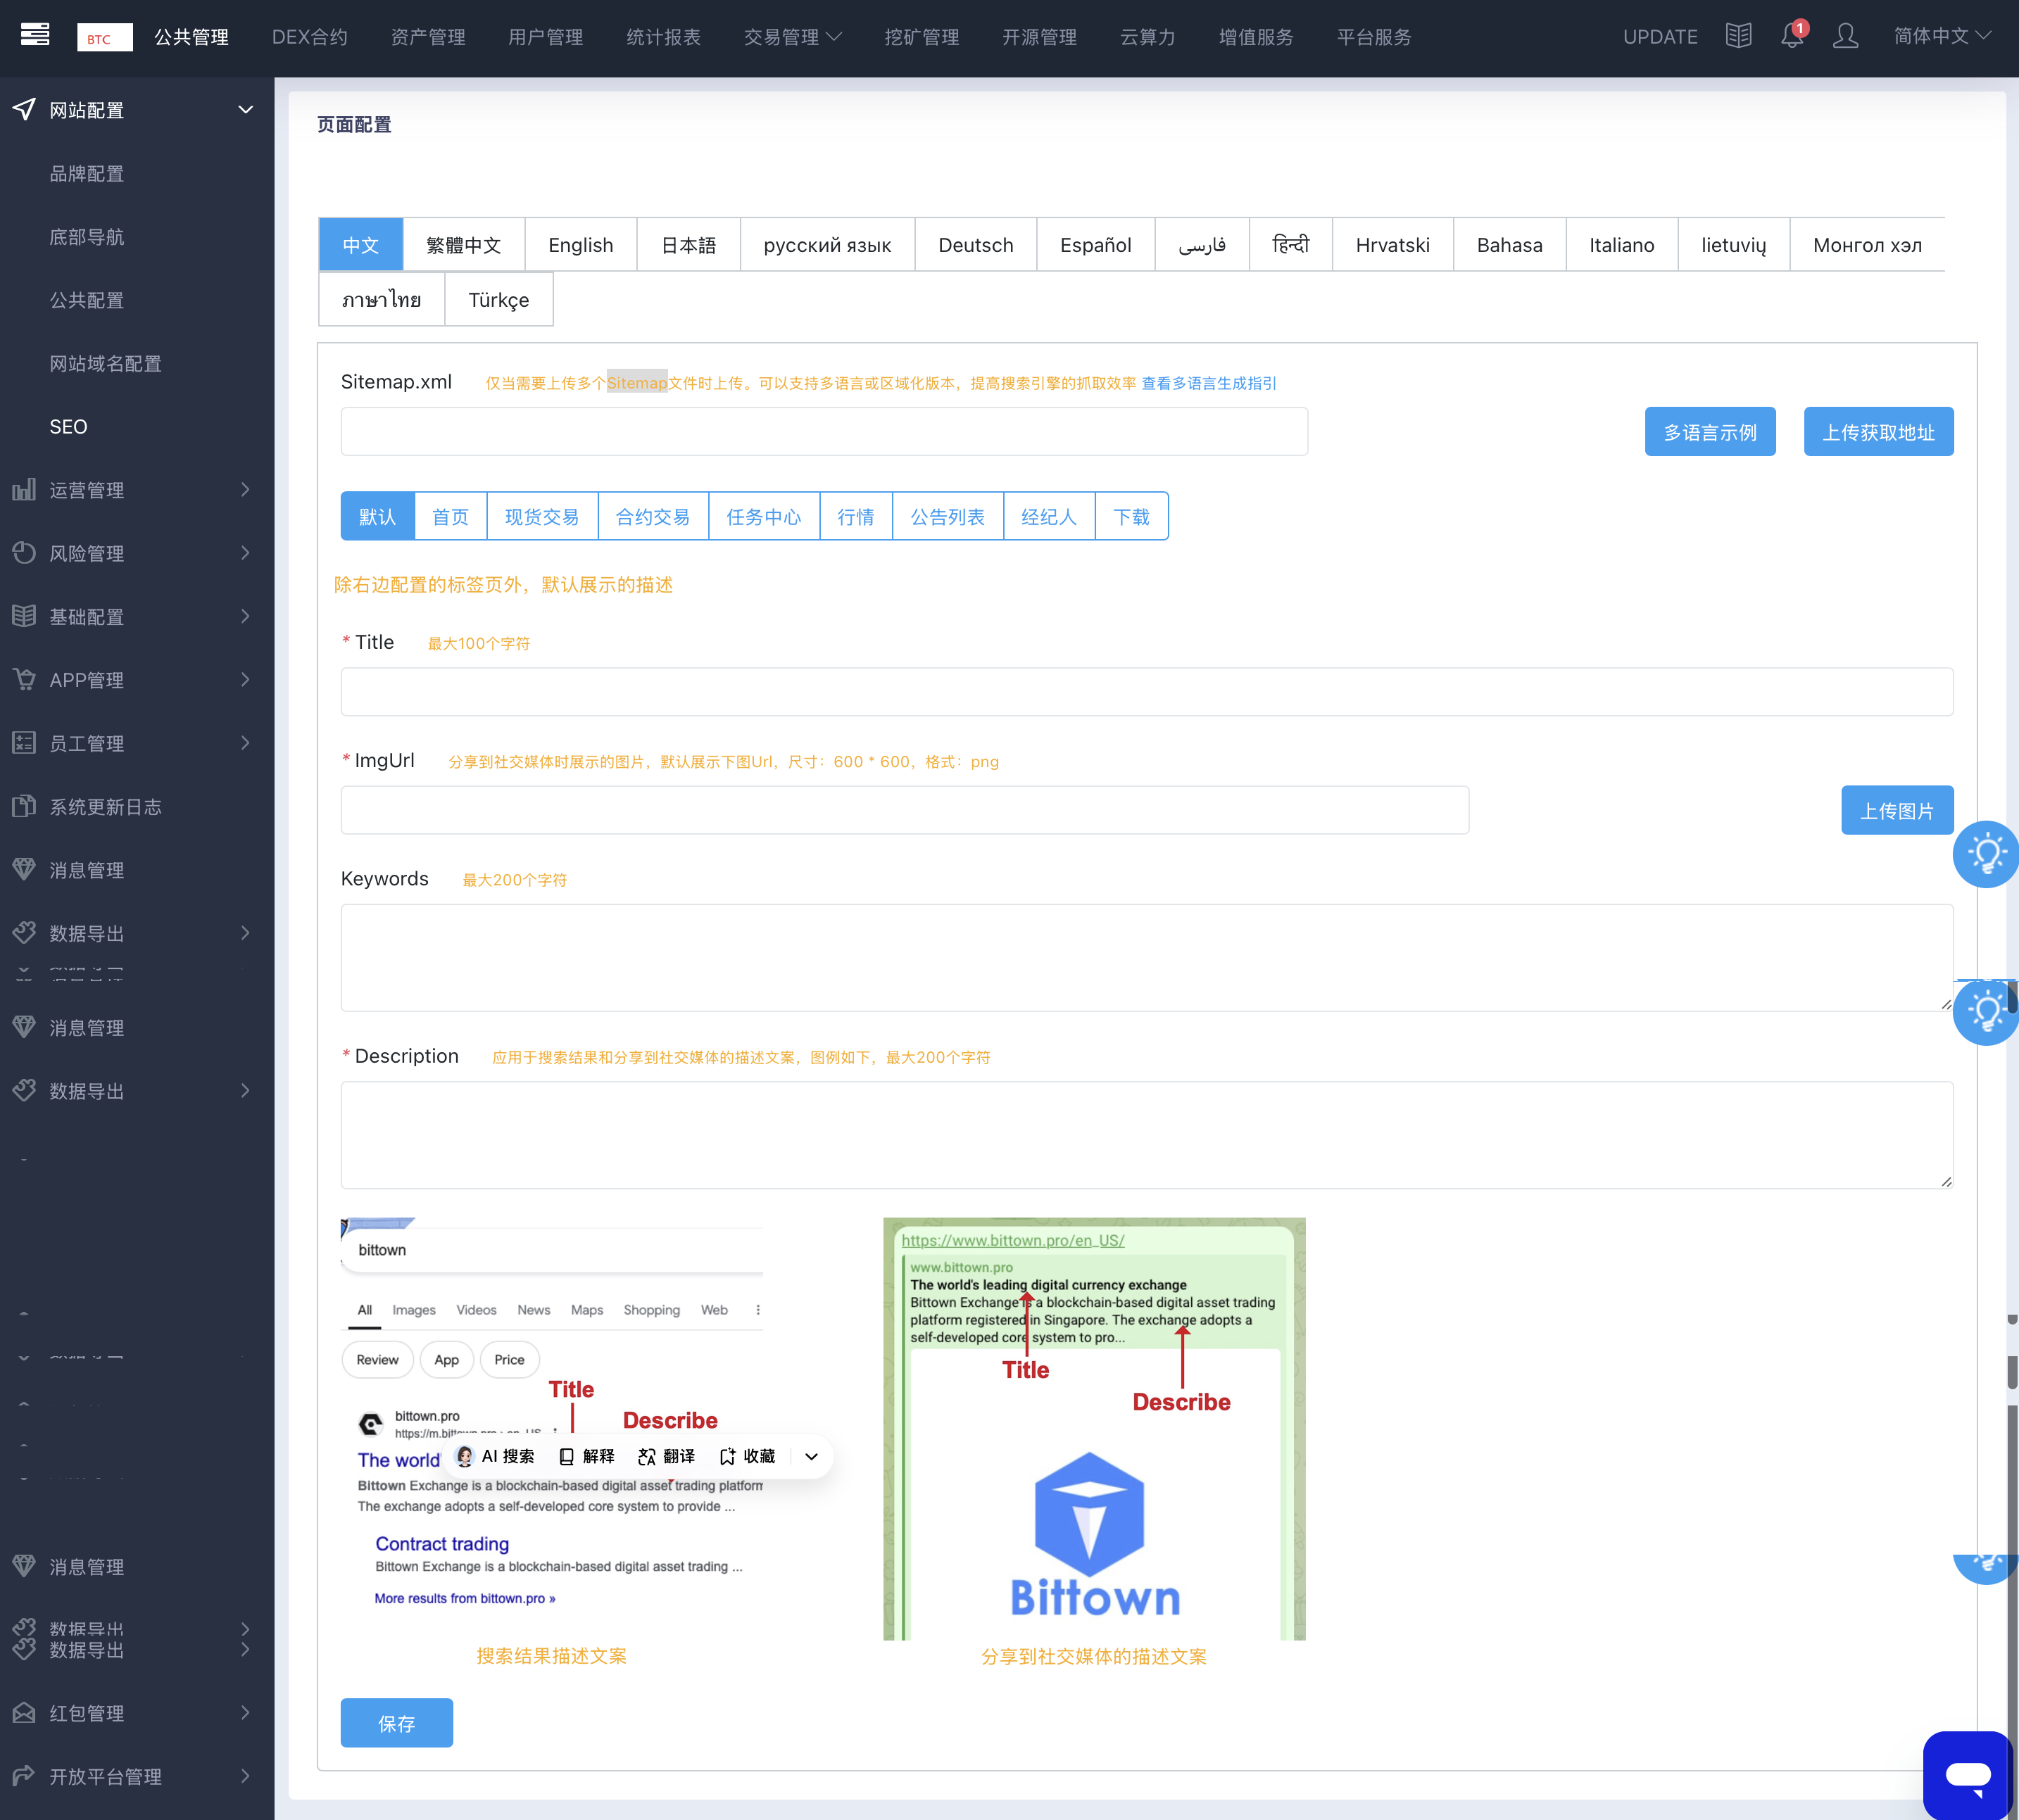Click the lightbulb tip button beside Keywords field
This screenshot has height=1820, width=2019.
(x=1986, y=1012)
